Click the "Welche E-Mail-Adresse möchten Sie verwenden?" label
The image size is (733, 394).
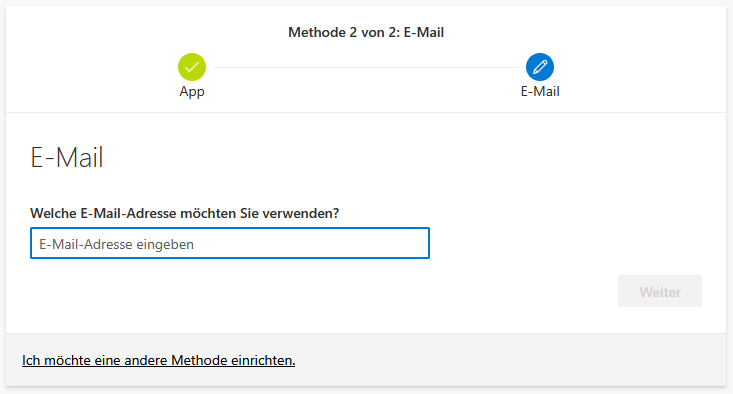coord(185,213)
